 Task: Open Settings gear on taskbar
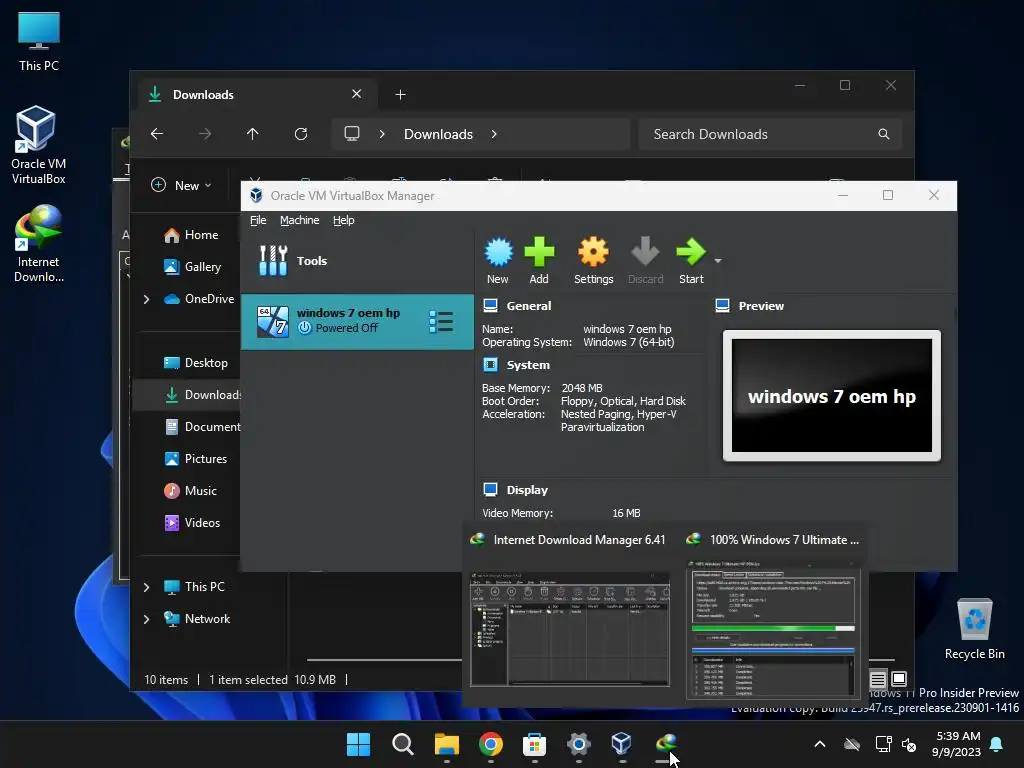coord(579,744)
